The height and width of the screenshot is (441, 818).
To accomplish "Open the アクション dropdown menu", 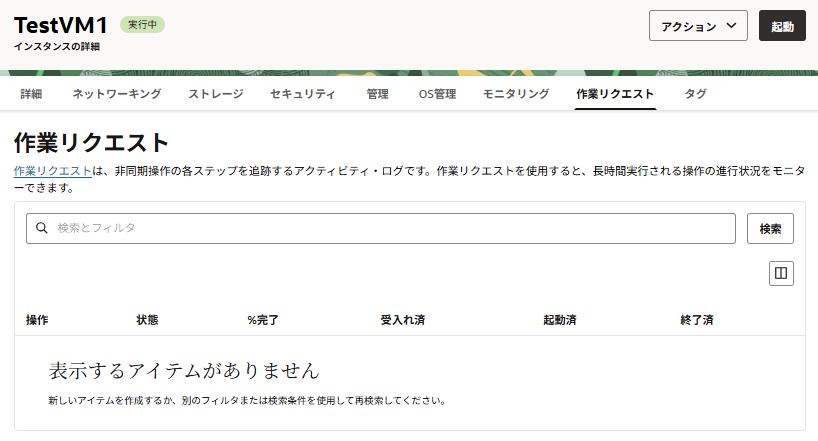I will click(698, 27).
